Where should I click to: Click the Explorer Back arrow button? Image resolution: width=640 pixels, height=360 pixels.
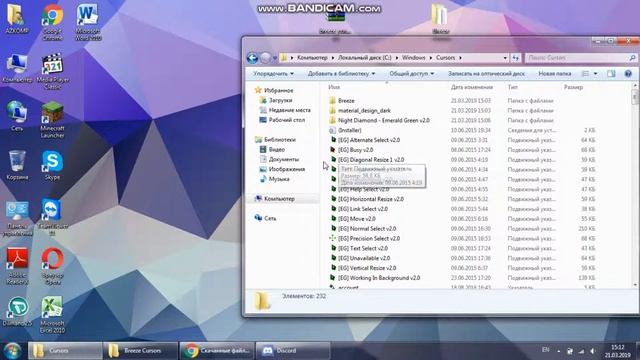tap(252, 58)
